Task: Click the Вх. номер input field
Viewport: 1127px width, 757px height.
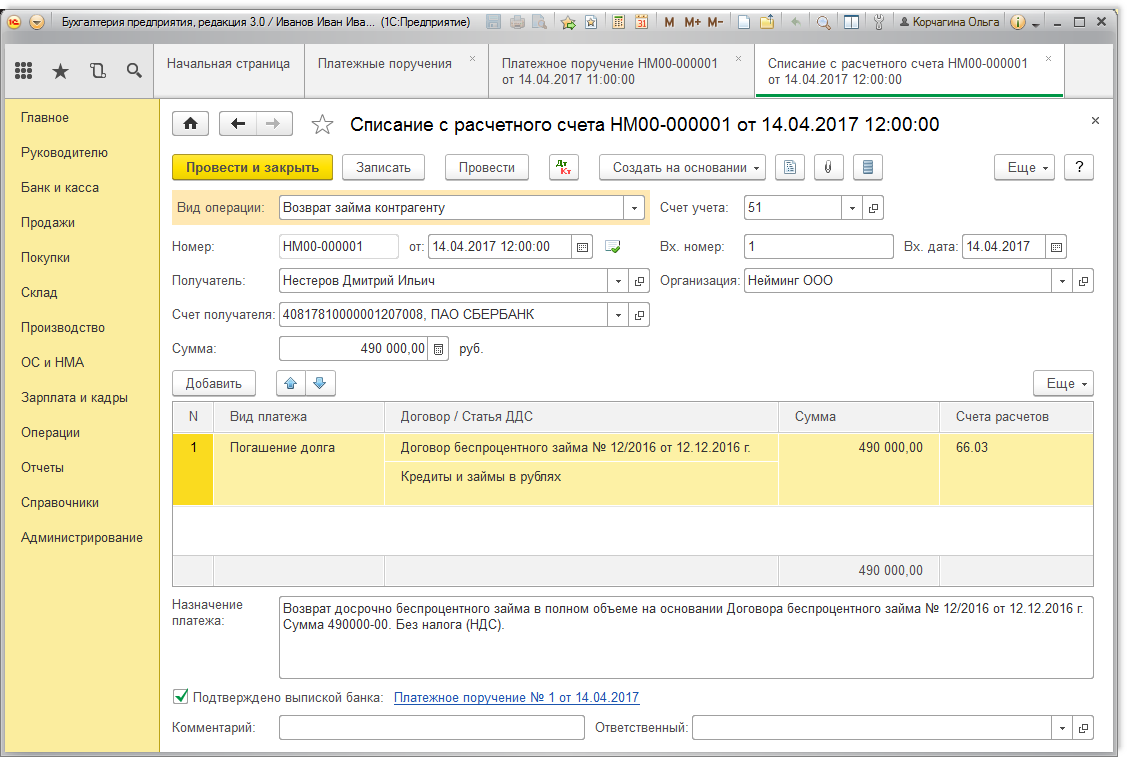Action: pos(819,247)
